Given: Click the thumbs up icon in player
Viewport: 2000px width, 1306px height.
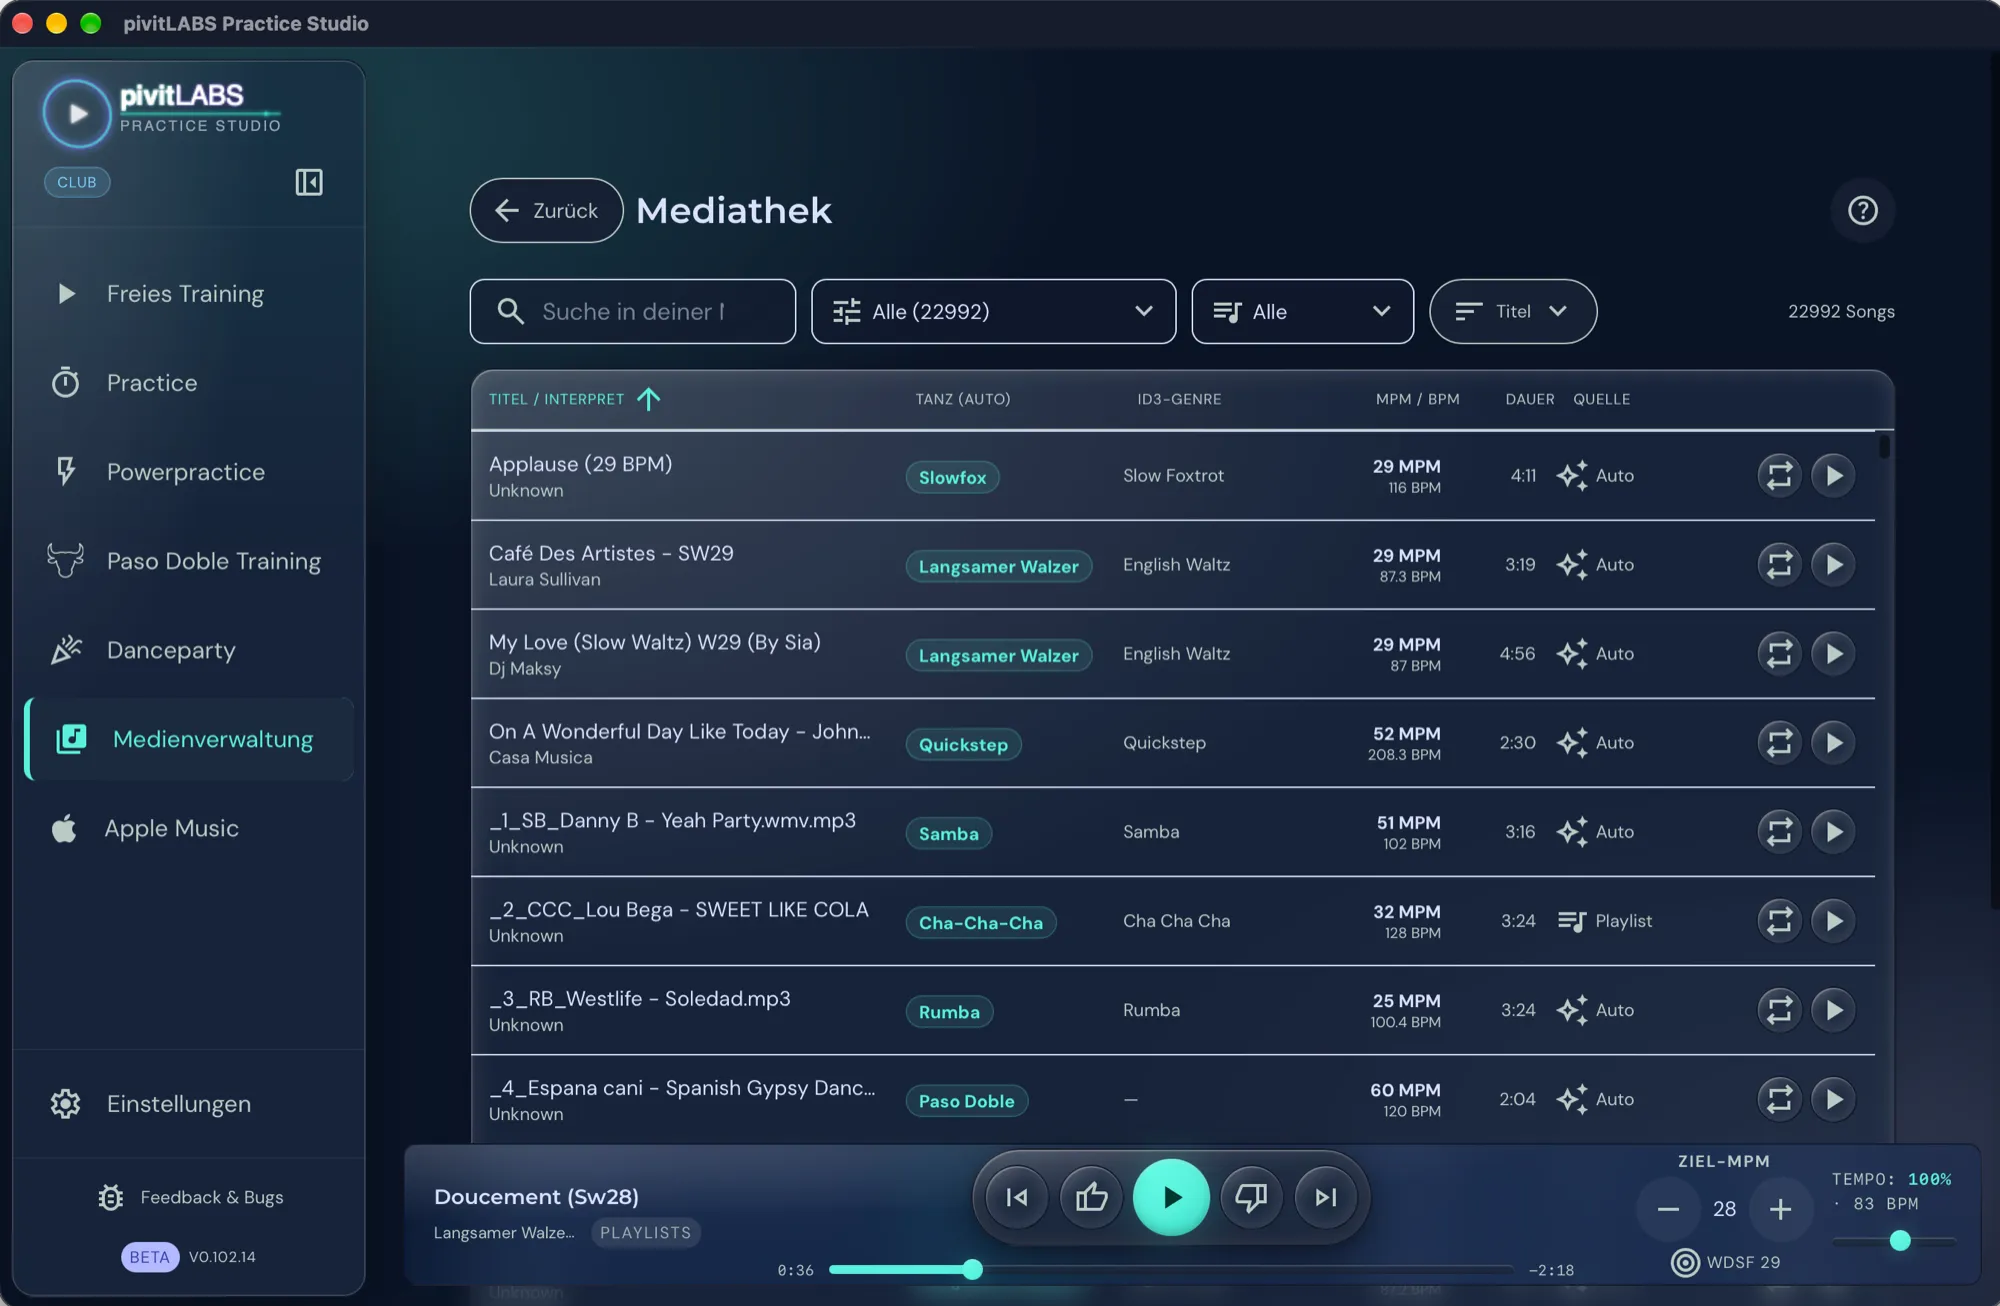Looking at the screenshot, I should pyautogui.click(x=1091, y=1197).
